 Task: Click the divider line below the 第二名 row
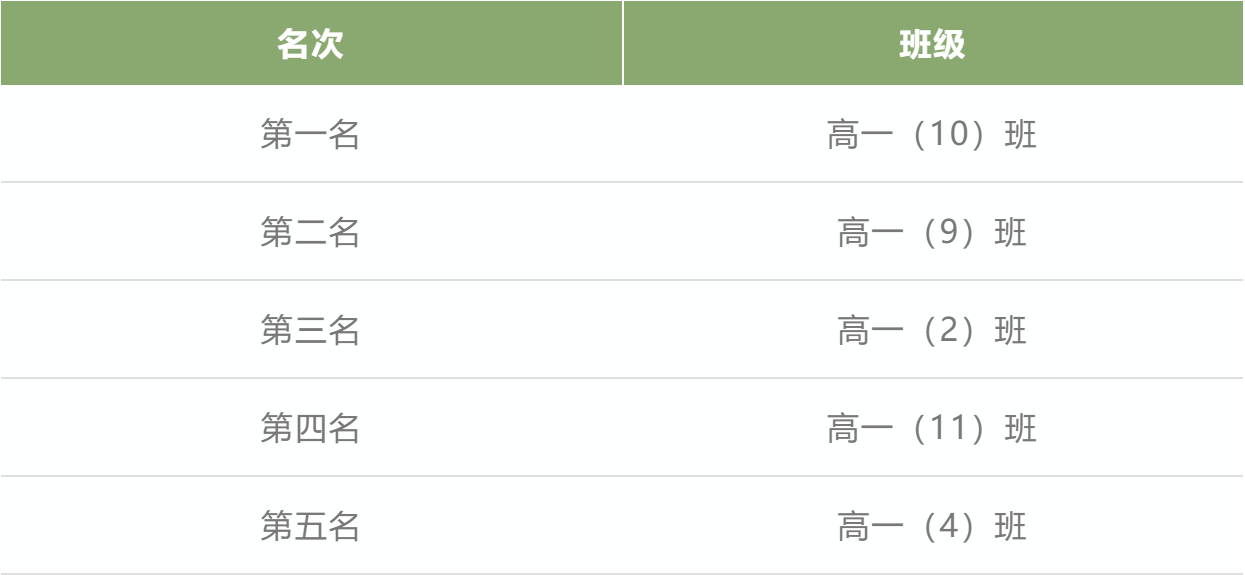[x=622, y=280]
